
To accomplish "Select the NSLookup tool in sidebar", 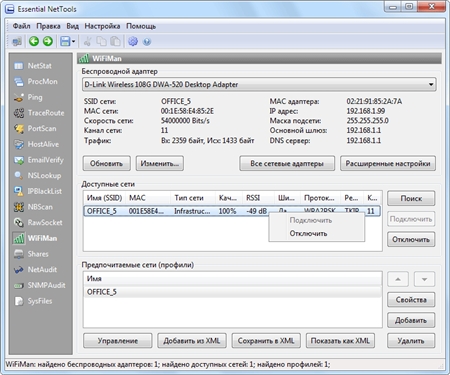I will click(37, 175).
